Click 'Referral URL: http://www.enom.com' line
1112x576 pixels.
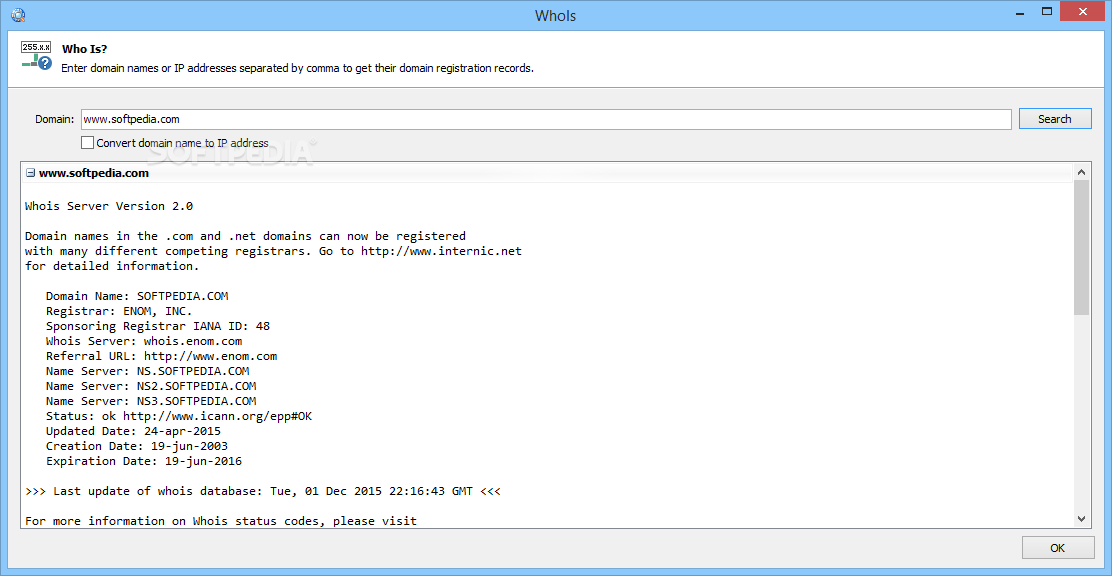tap(162, 356)
